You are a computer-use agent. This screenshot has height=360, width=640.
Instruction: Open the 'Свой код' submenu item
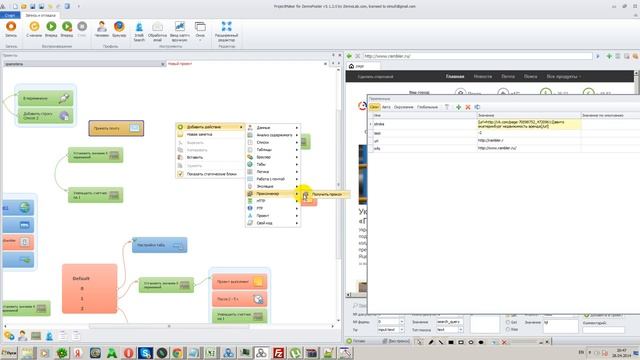(273, 223)
